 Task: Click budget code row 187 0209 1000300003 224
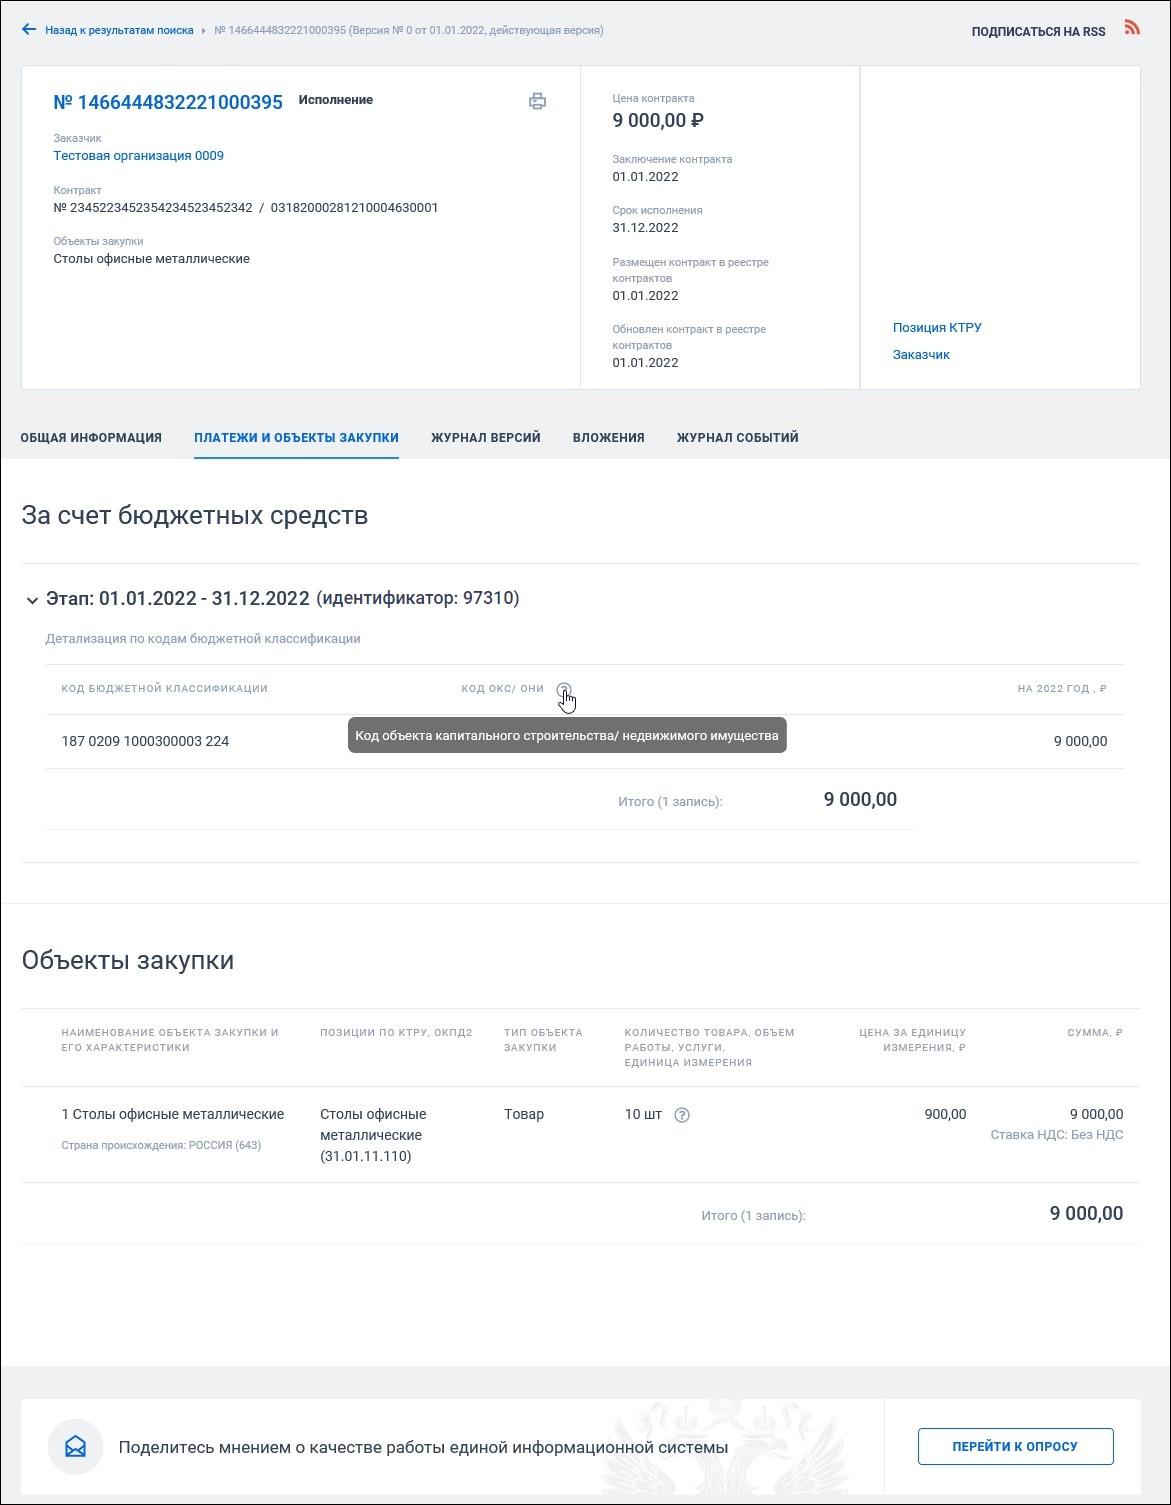(x=584, y=742)
